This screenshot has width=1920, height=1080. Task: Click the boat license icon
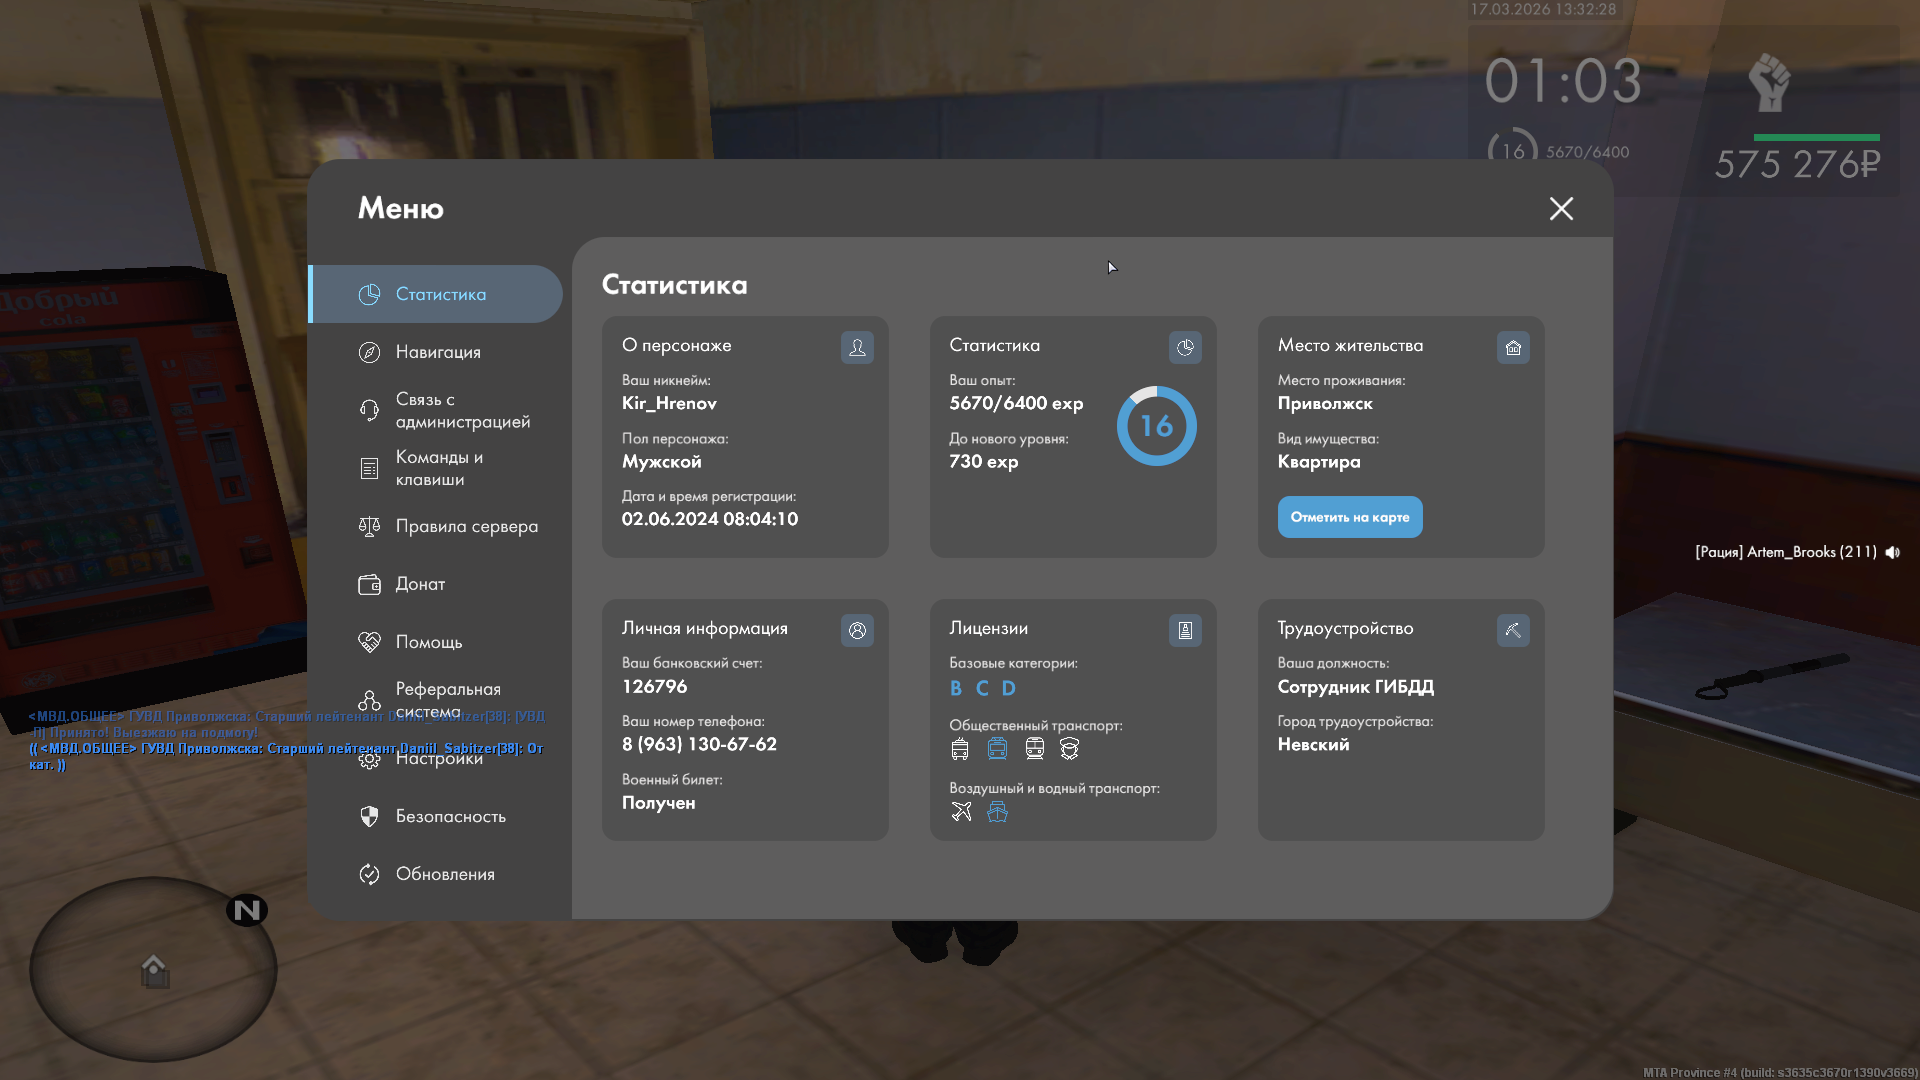[x=997, y=811]
